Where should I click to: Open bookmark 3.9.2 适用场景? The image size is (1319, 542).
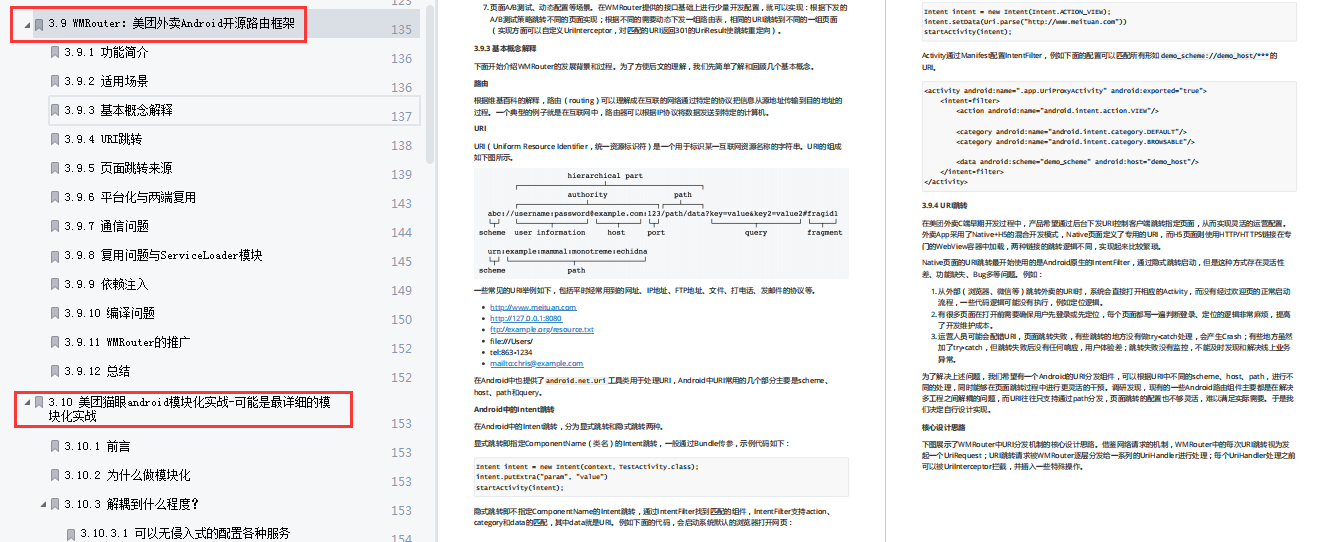(106, 81)
